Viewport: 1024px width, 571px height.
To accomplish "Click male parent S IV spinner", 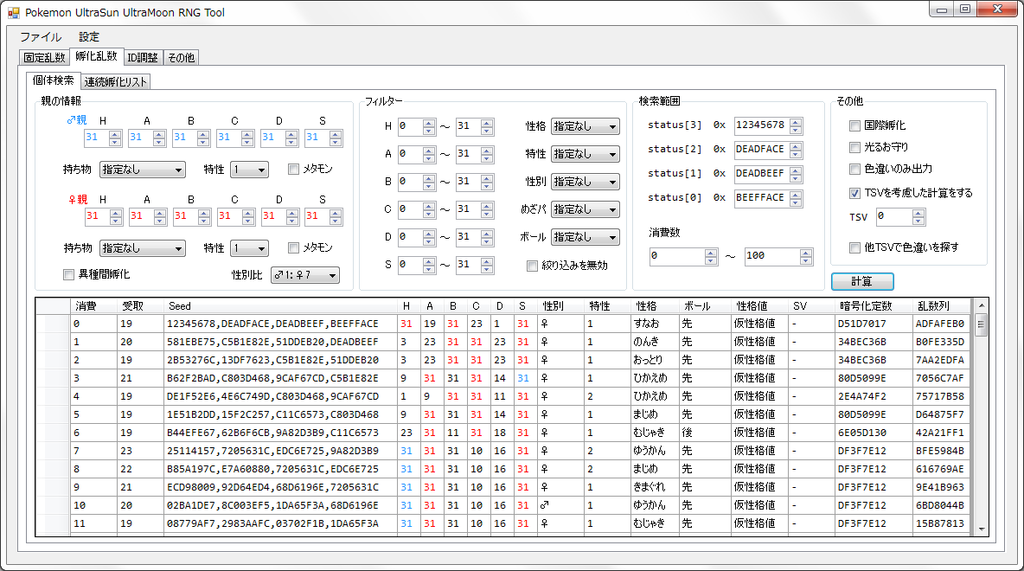I will (x=336, y=138).
